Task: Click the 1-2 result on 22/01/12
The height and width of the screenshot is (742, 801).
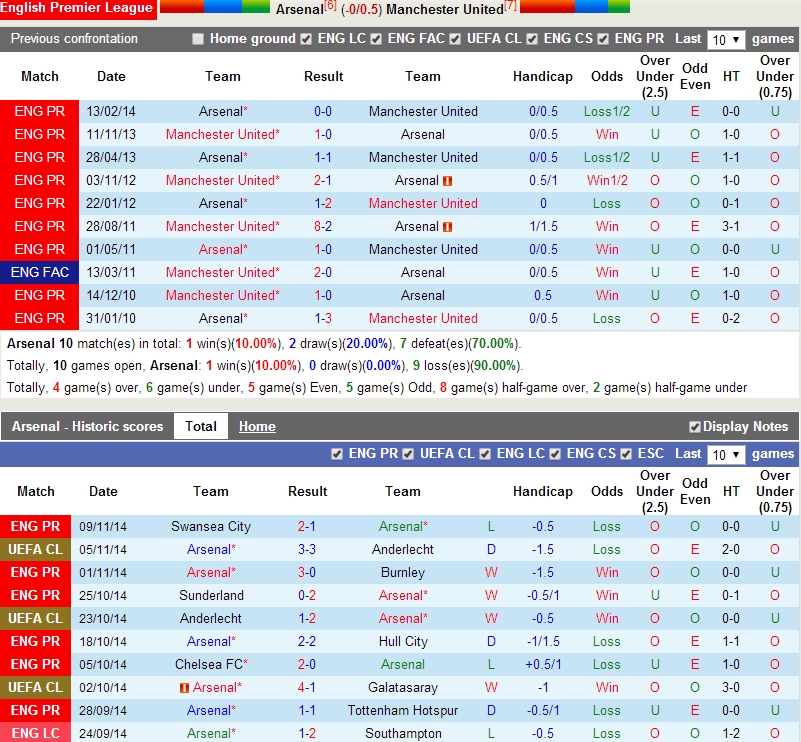Action: click(x=323, y=203)
